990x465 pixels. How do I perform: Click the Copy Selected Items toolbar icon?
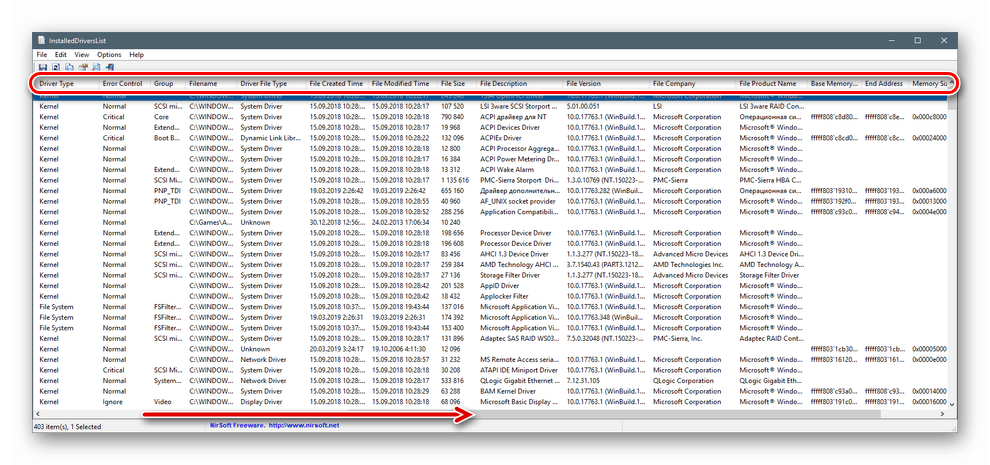[x=69, y=67]
